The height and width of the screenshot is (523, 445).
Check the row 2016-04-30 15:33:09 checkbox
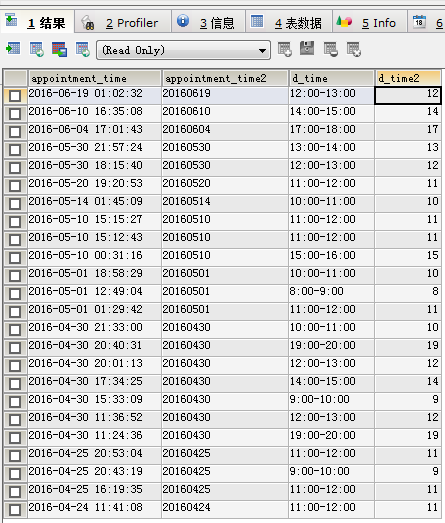[x=15, y=402]
